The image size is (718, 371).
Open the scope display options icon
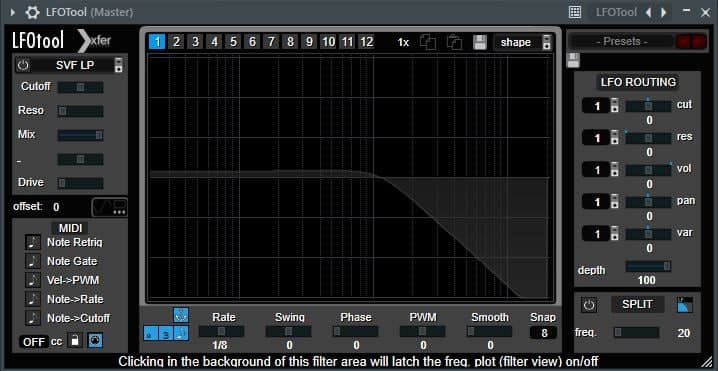(109, 207)
